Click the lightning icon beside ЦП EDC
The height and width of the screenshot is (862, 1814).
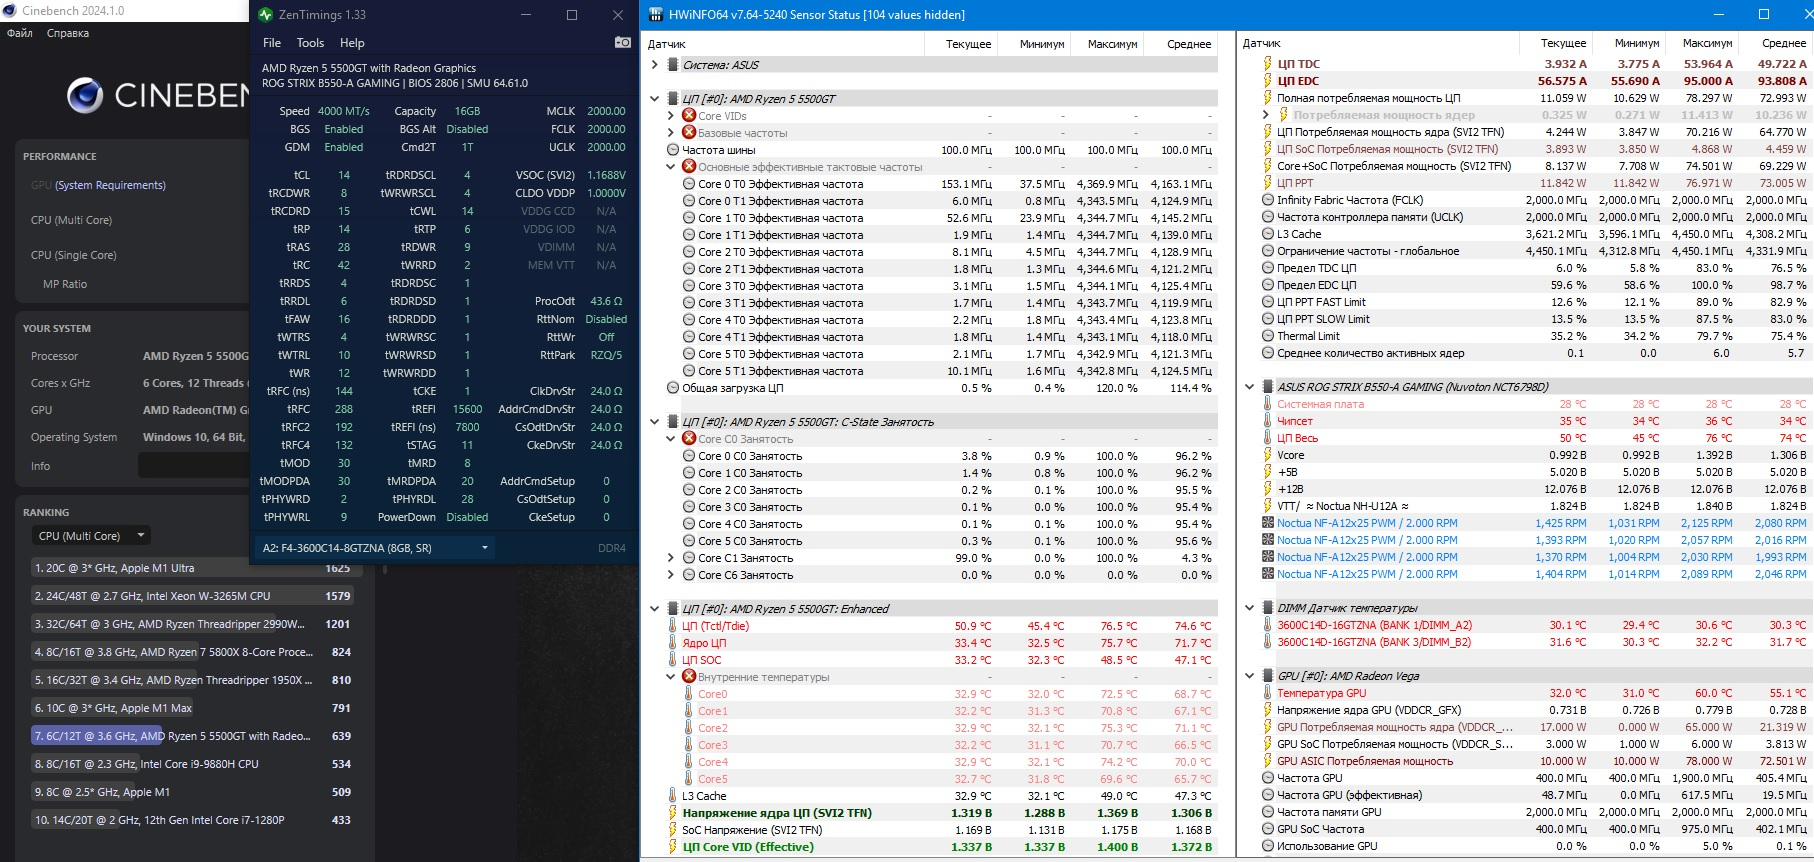[1268, 81]
